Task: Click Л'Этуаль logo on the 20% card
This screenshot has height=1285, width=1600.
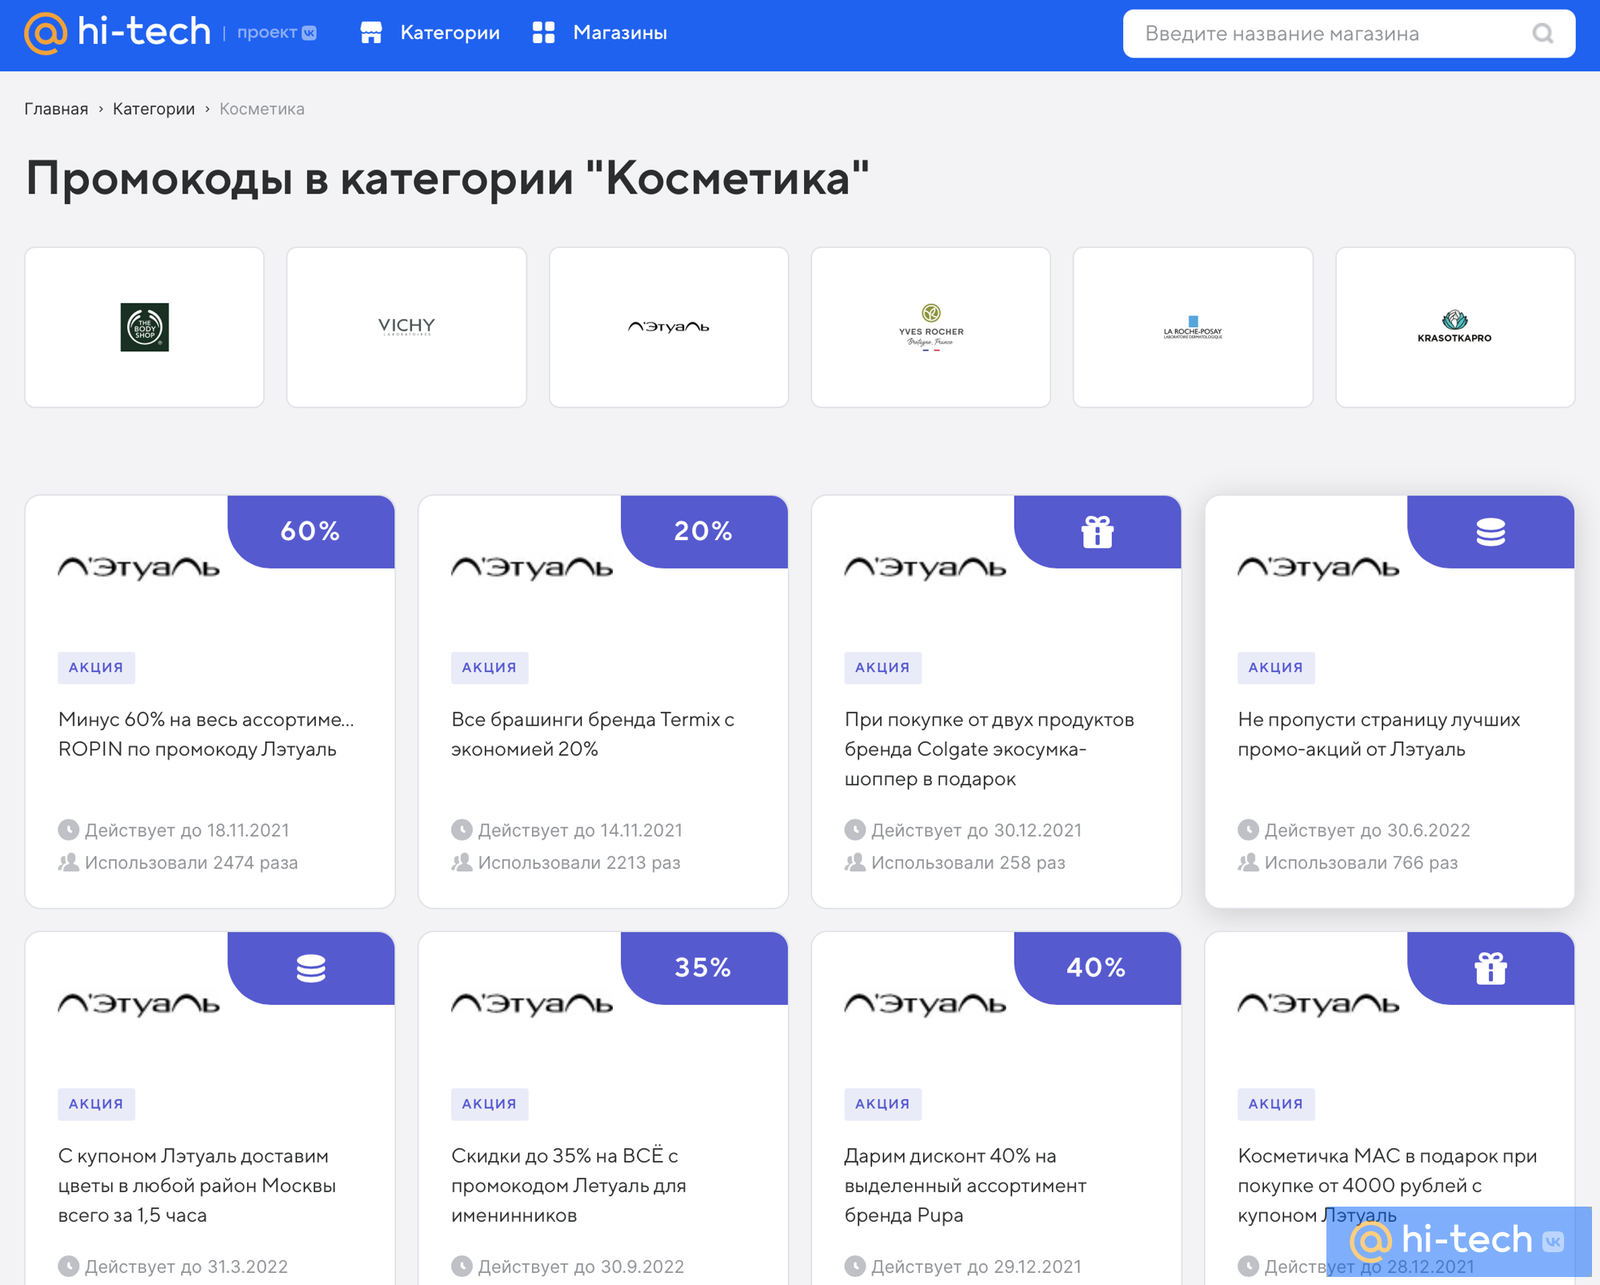Action: tap(532, 567)
